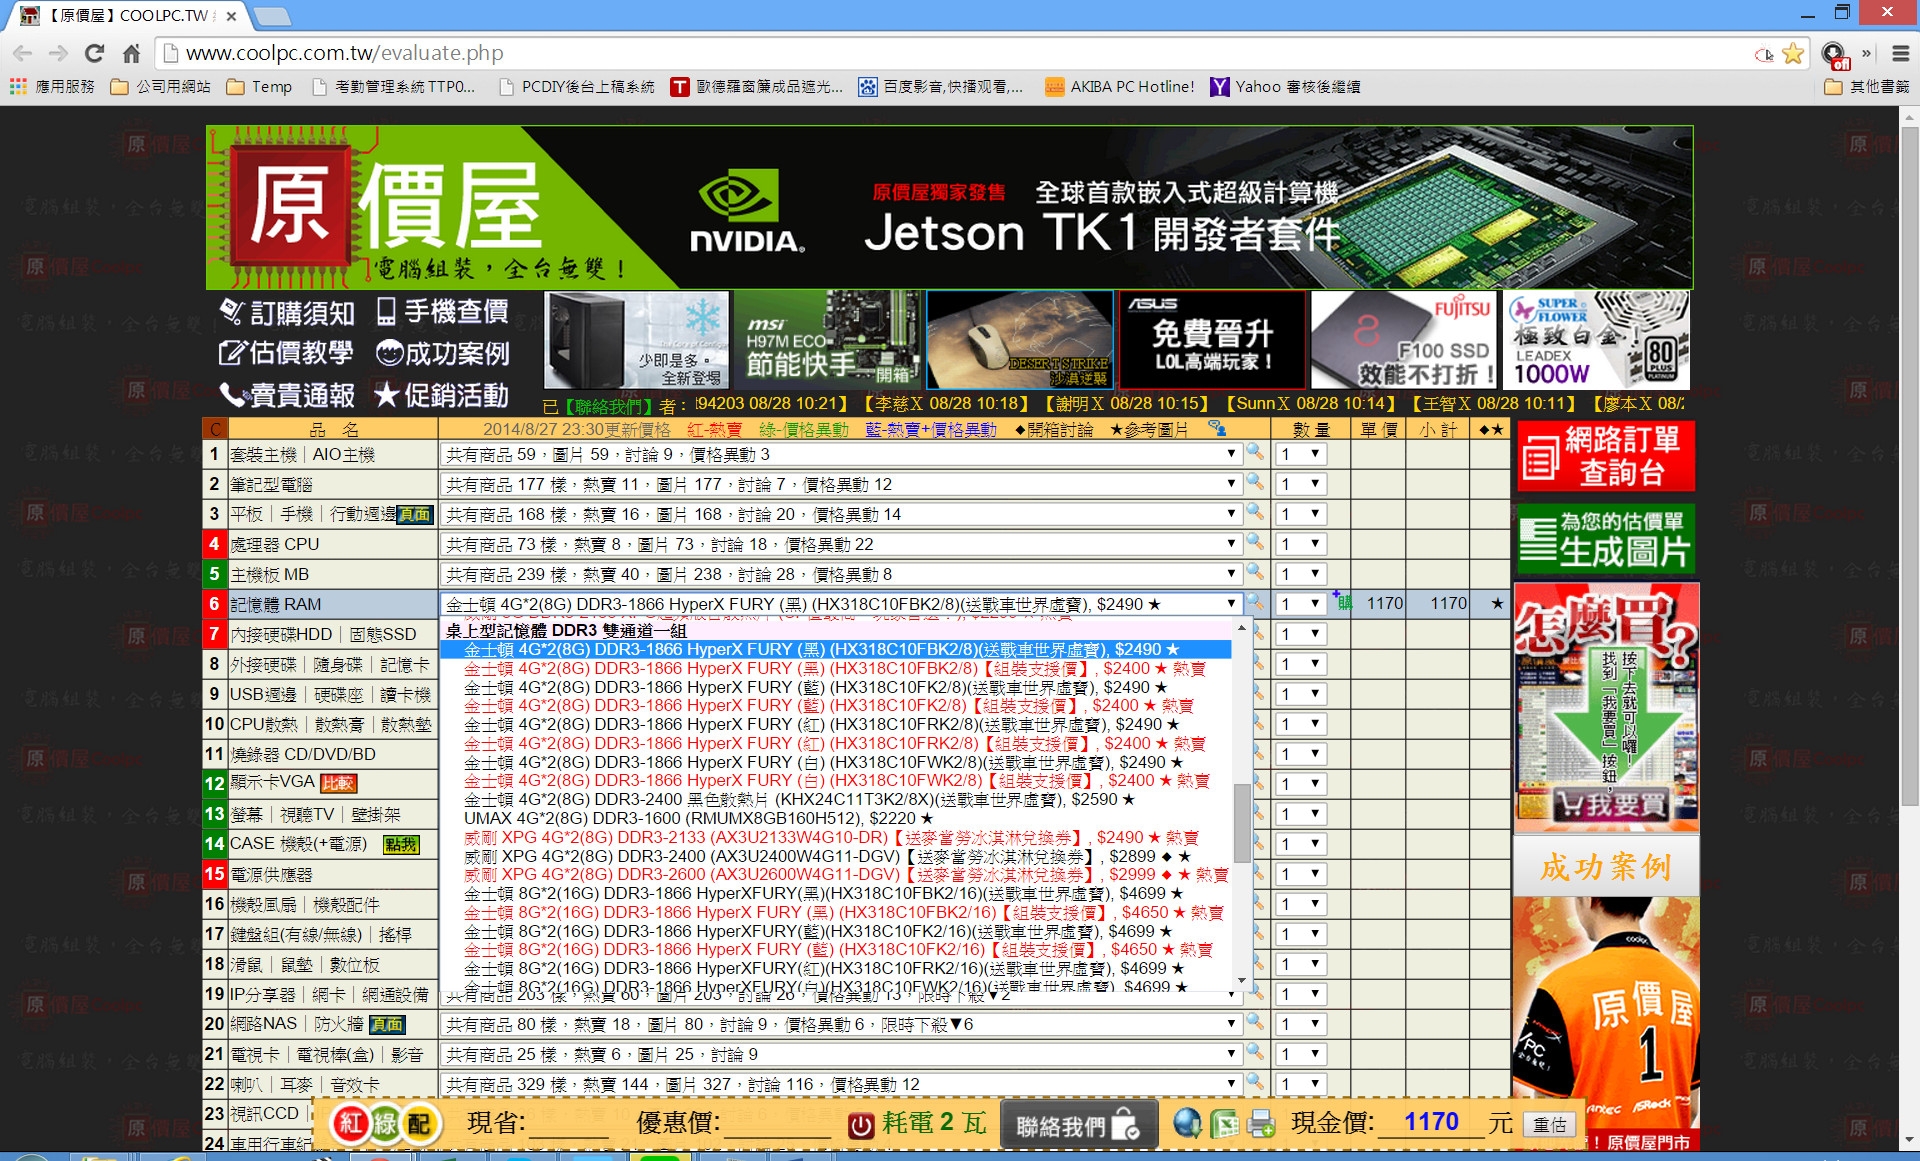Click the search magnifier for 筆記型電腦 row

(1254, 483)
